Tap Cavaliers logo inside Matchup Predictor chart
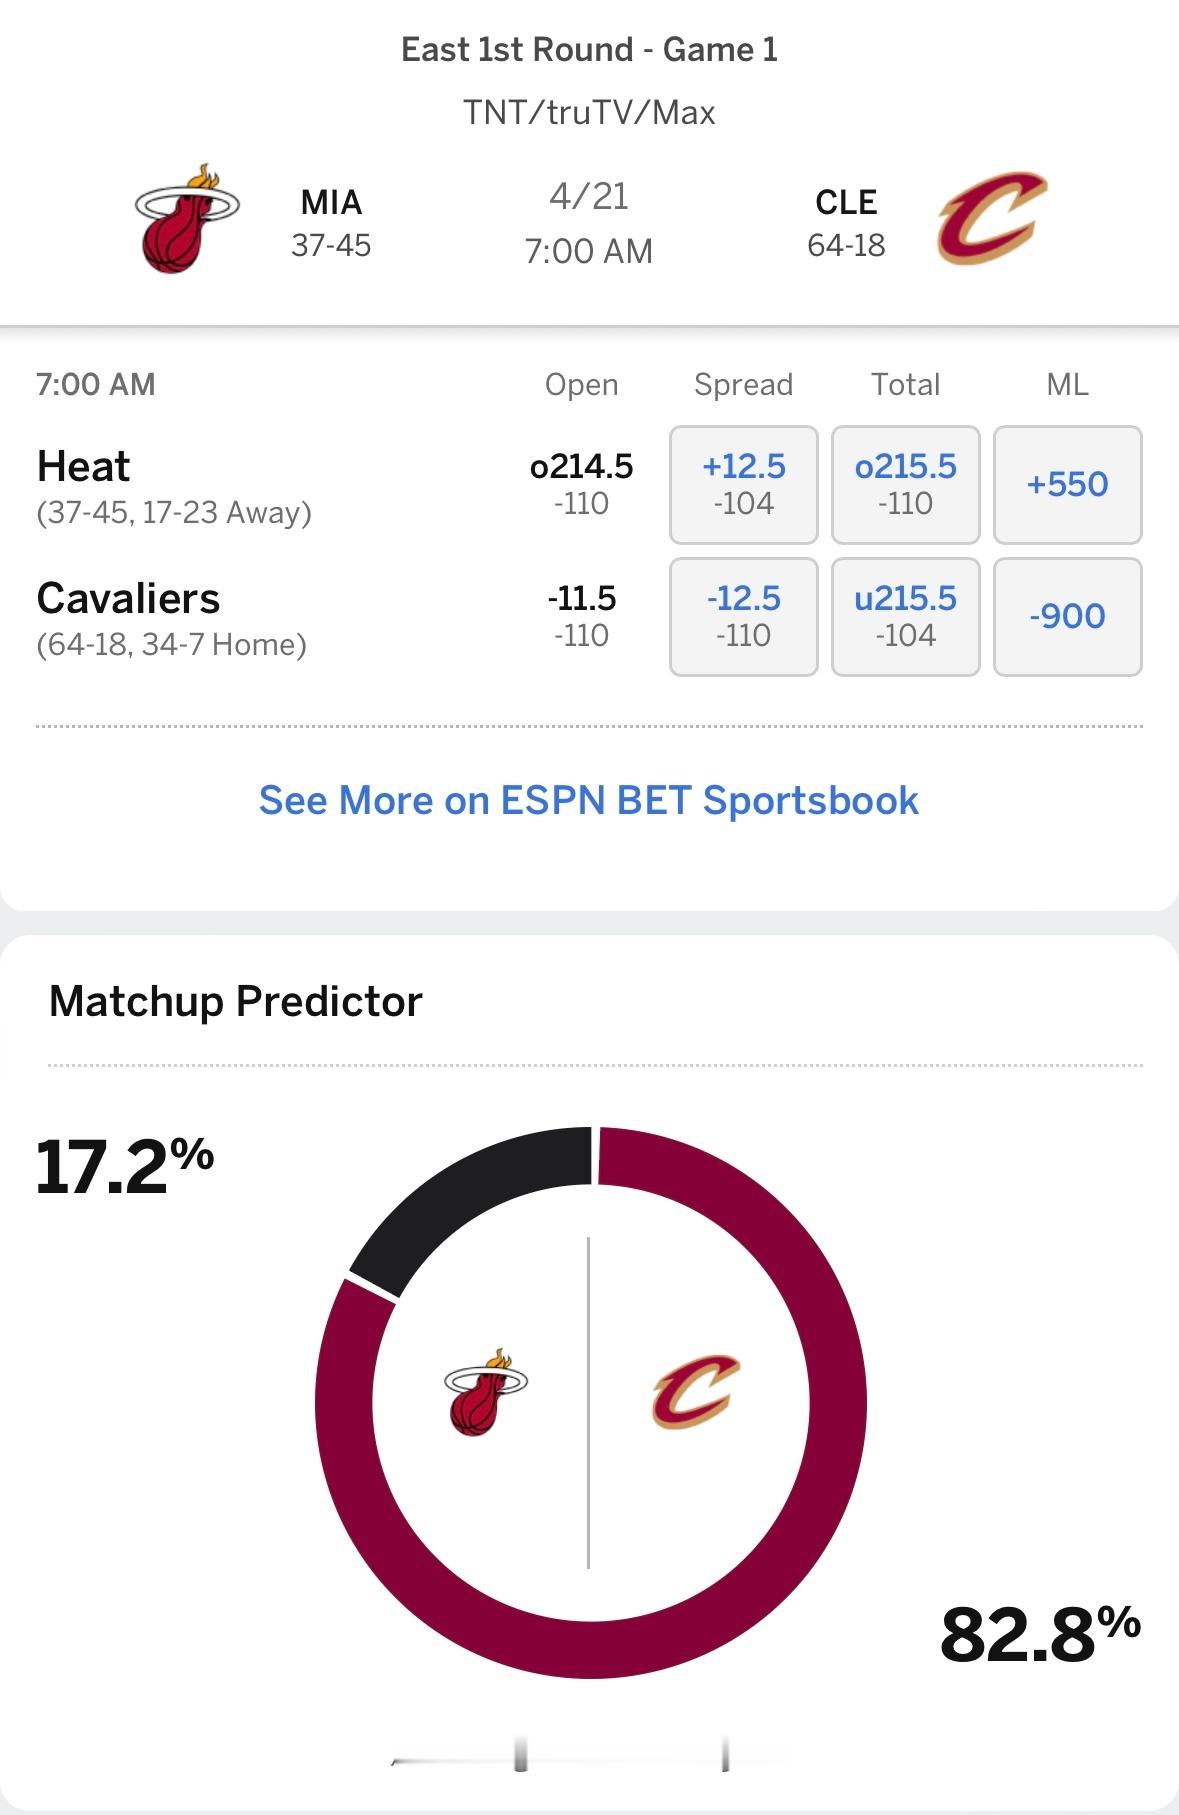Viewport: 1179px width, 1815px height. [x=696, y=1392]
